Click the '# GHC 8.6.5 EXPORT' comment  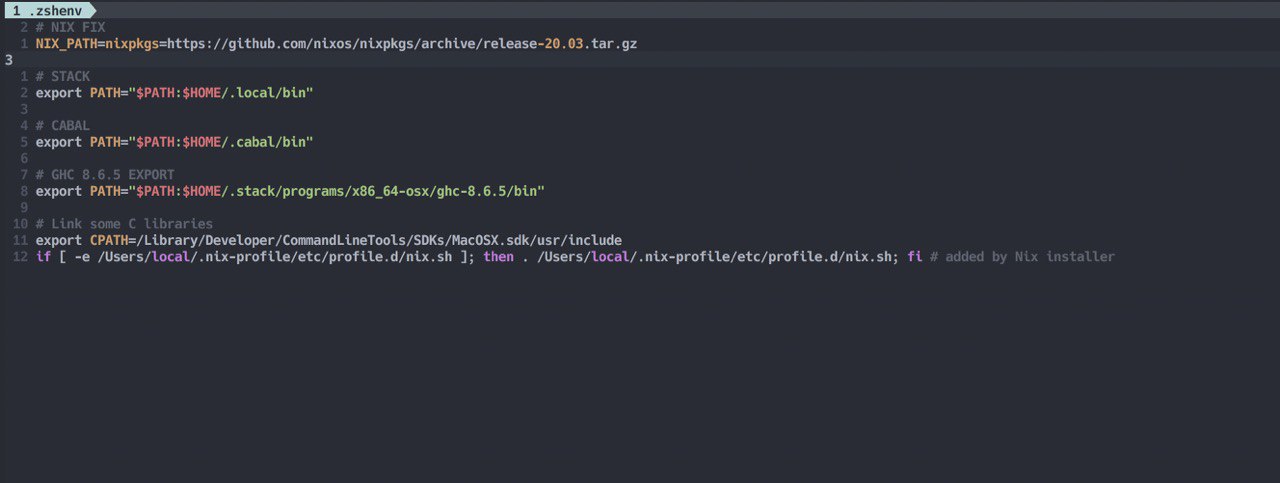(105, 175)
